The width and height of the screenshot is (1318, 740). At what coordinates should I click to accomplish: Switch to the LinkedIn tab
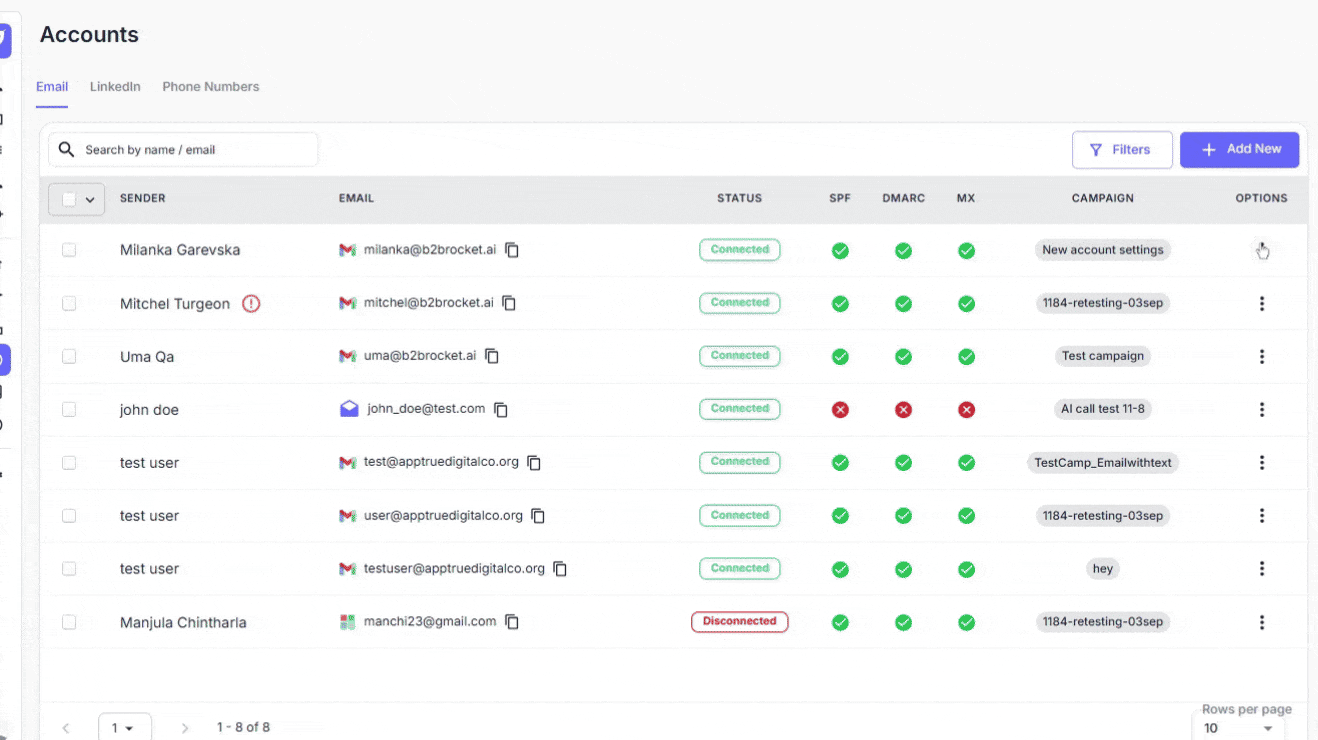[x=115, y=87]
